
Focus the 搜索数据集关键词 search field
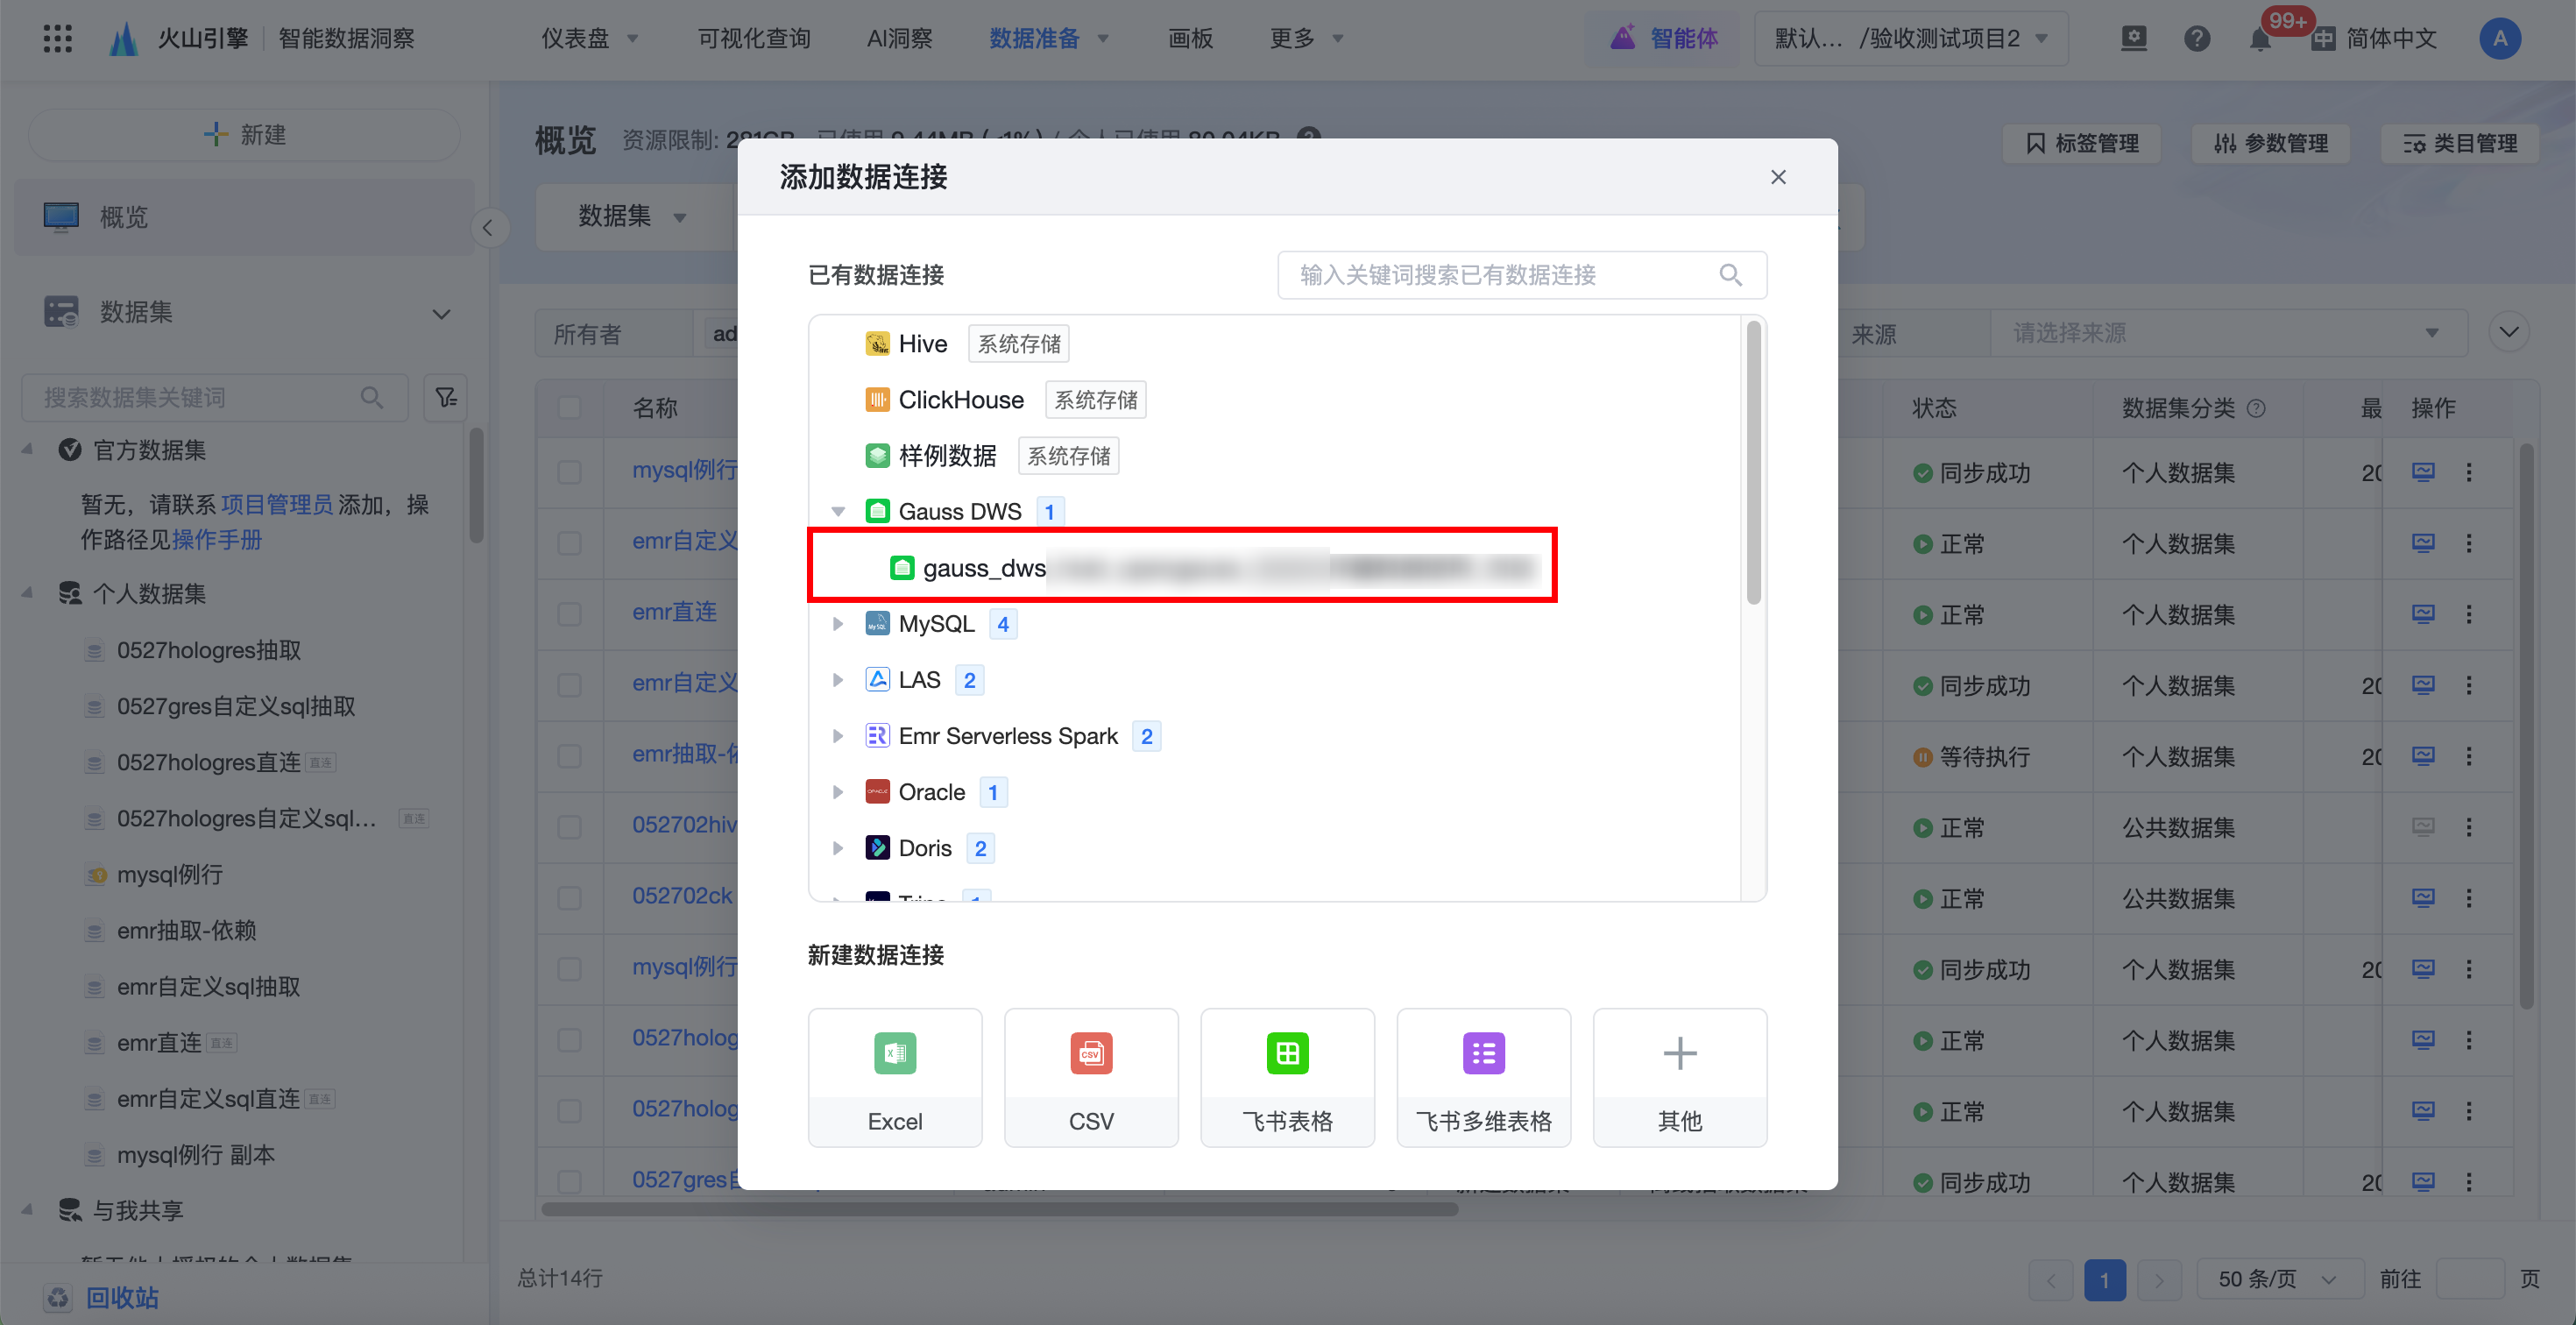click(215, 398)
